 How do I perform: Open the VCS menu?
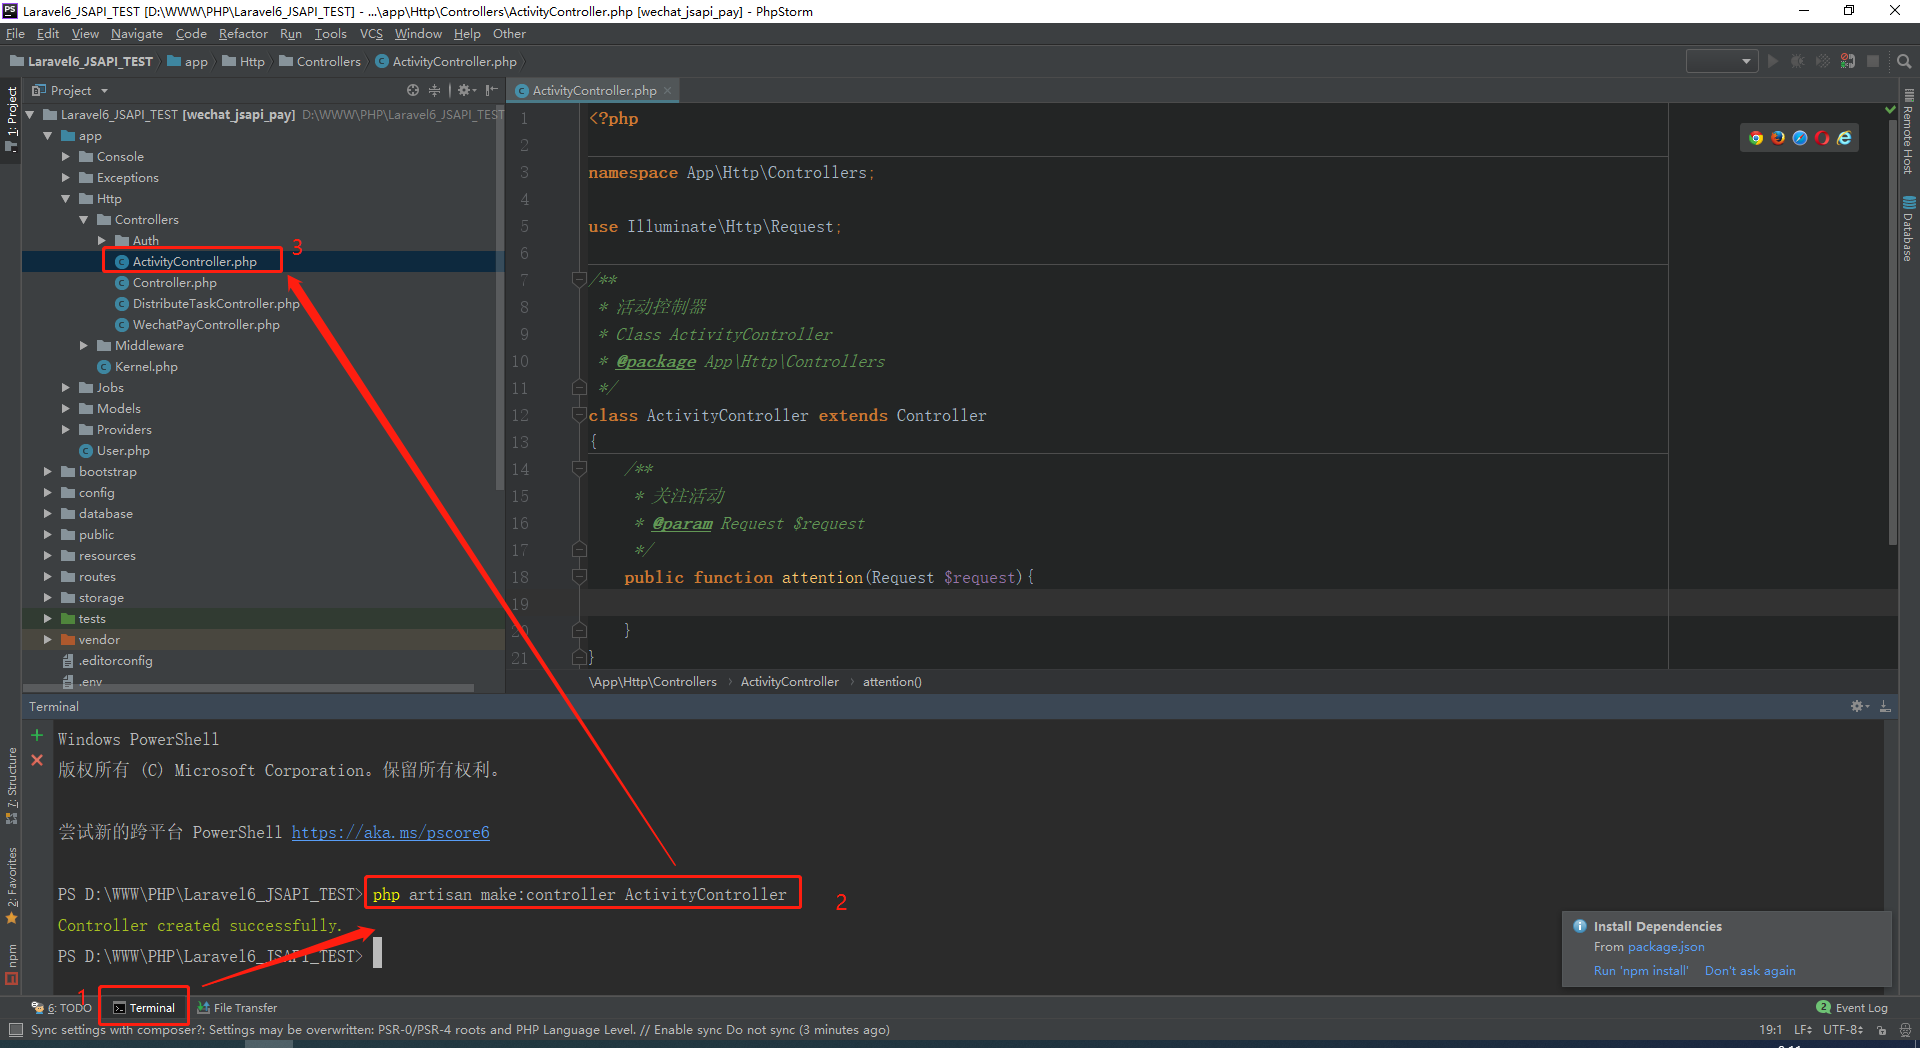371,34
